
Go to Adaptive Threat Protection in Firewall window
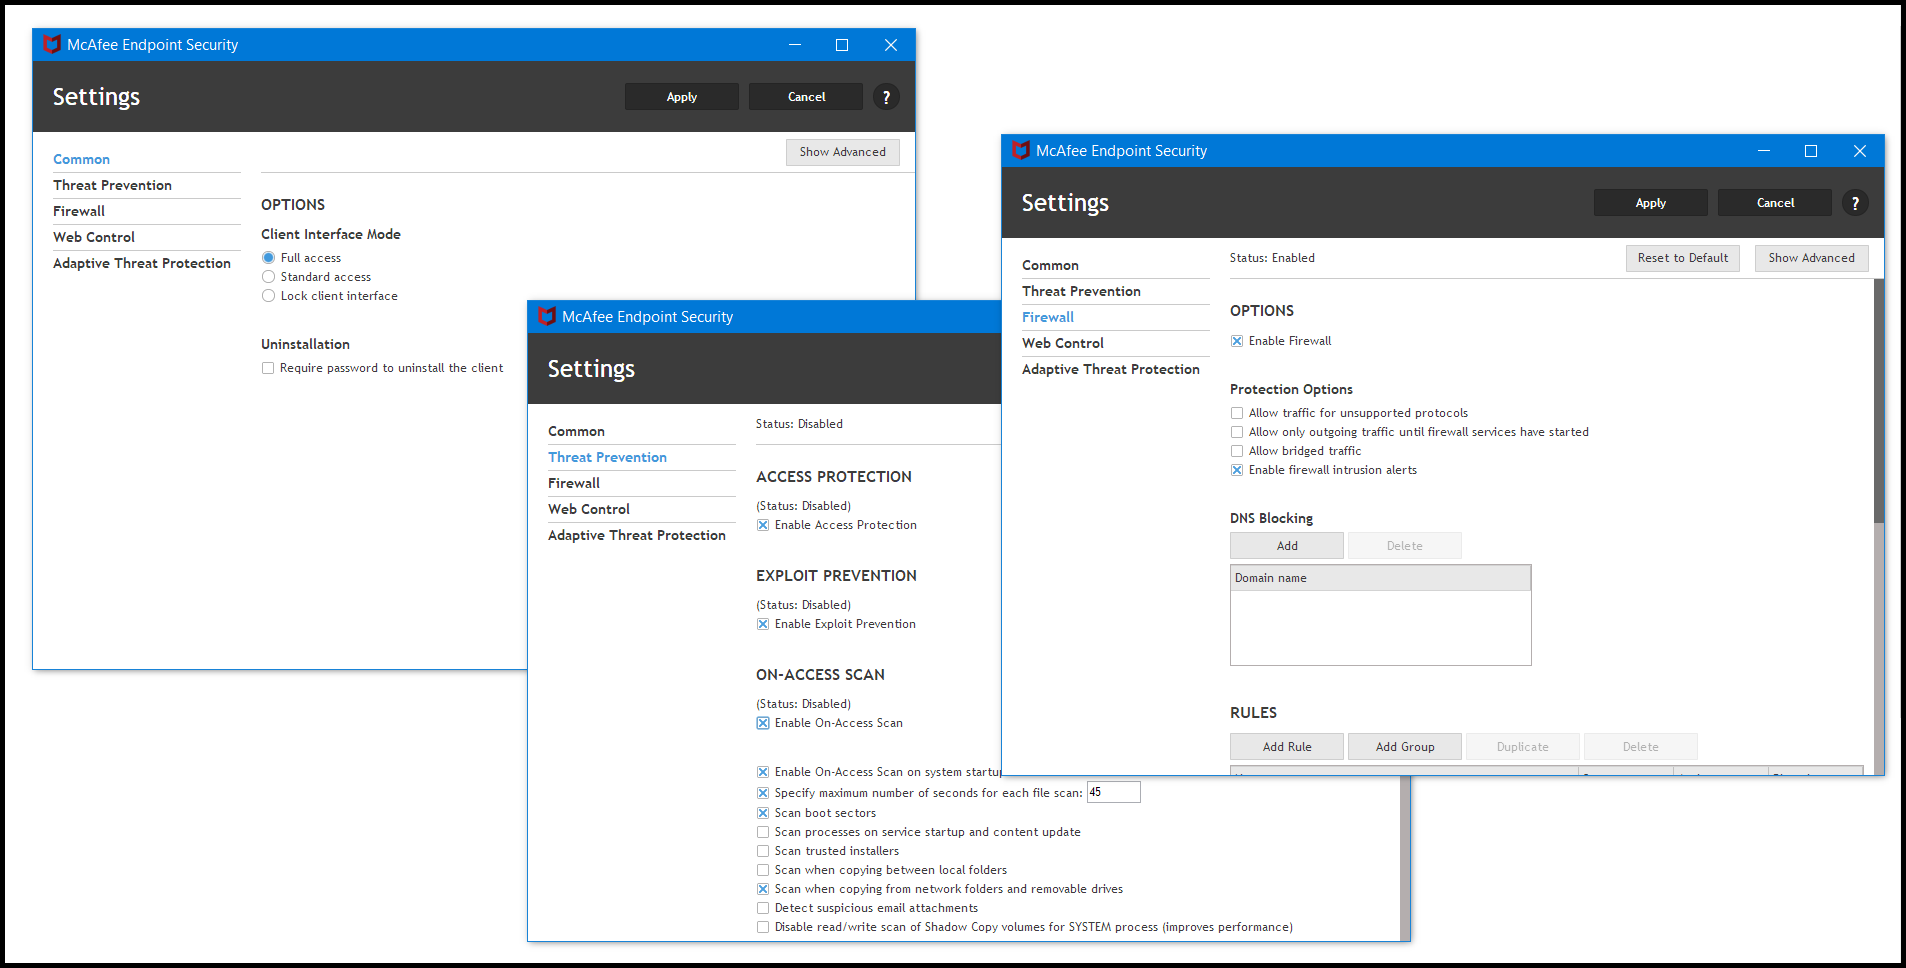(1111, 369)
